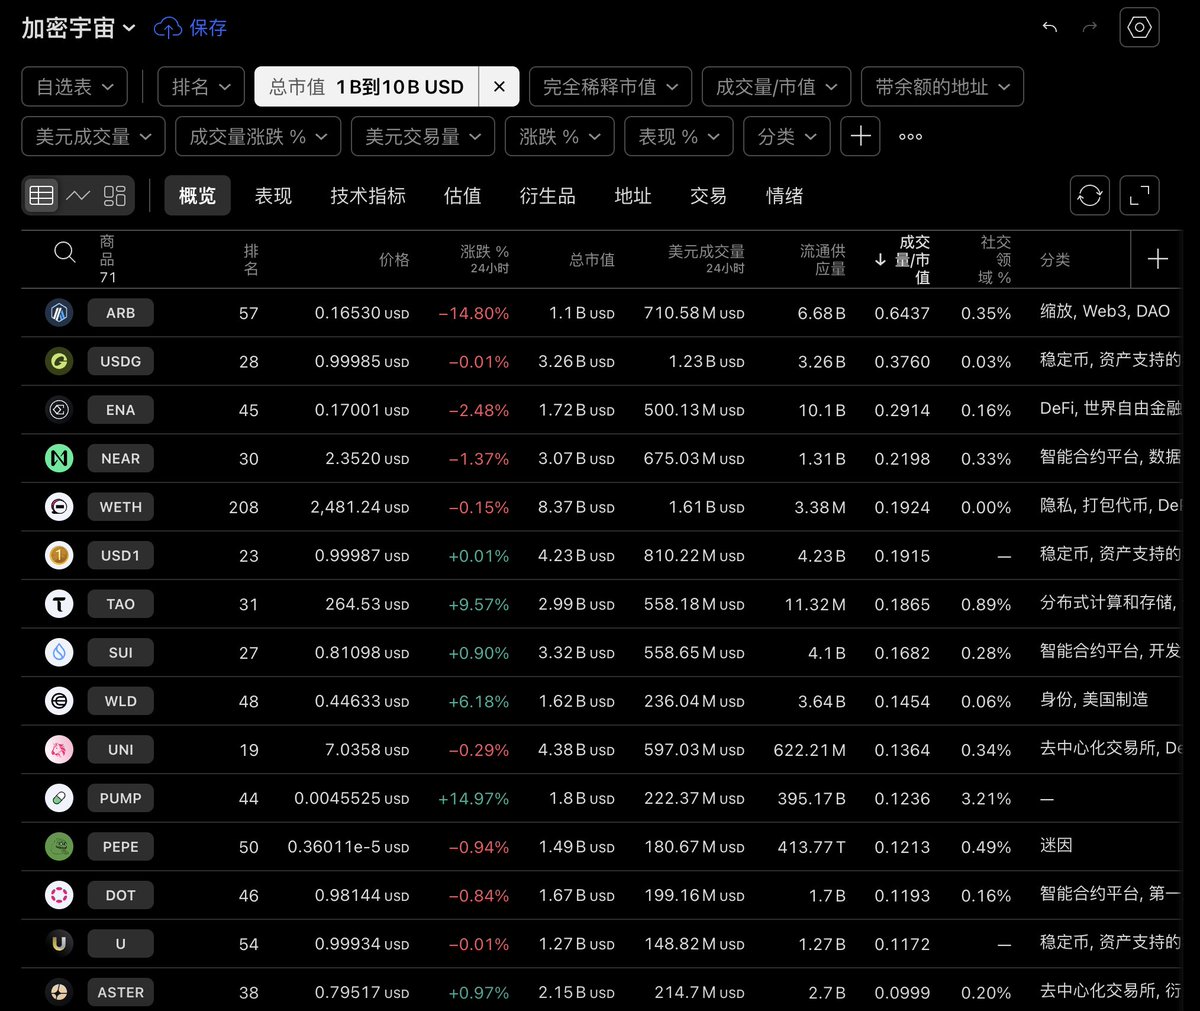Open the 完全稀释市值 filter dropdown
Image resolution: width=1200 pixels, height=1011 pixels.
point(610,87)
